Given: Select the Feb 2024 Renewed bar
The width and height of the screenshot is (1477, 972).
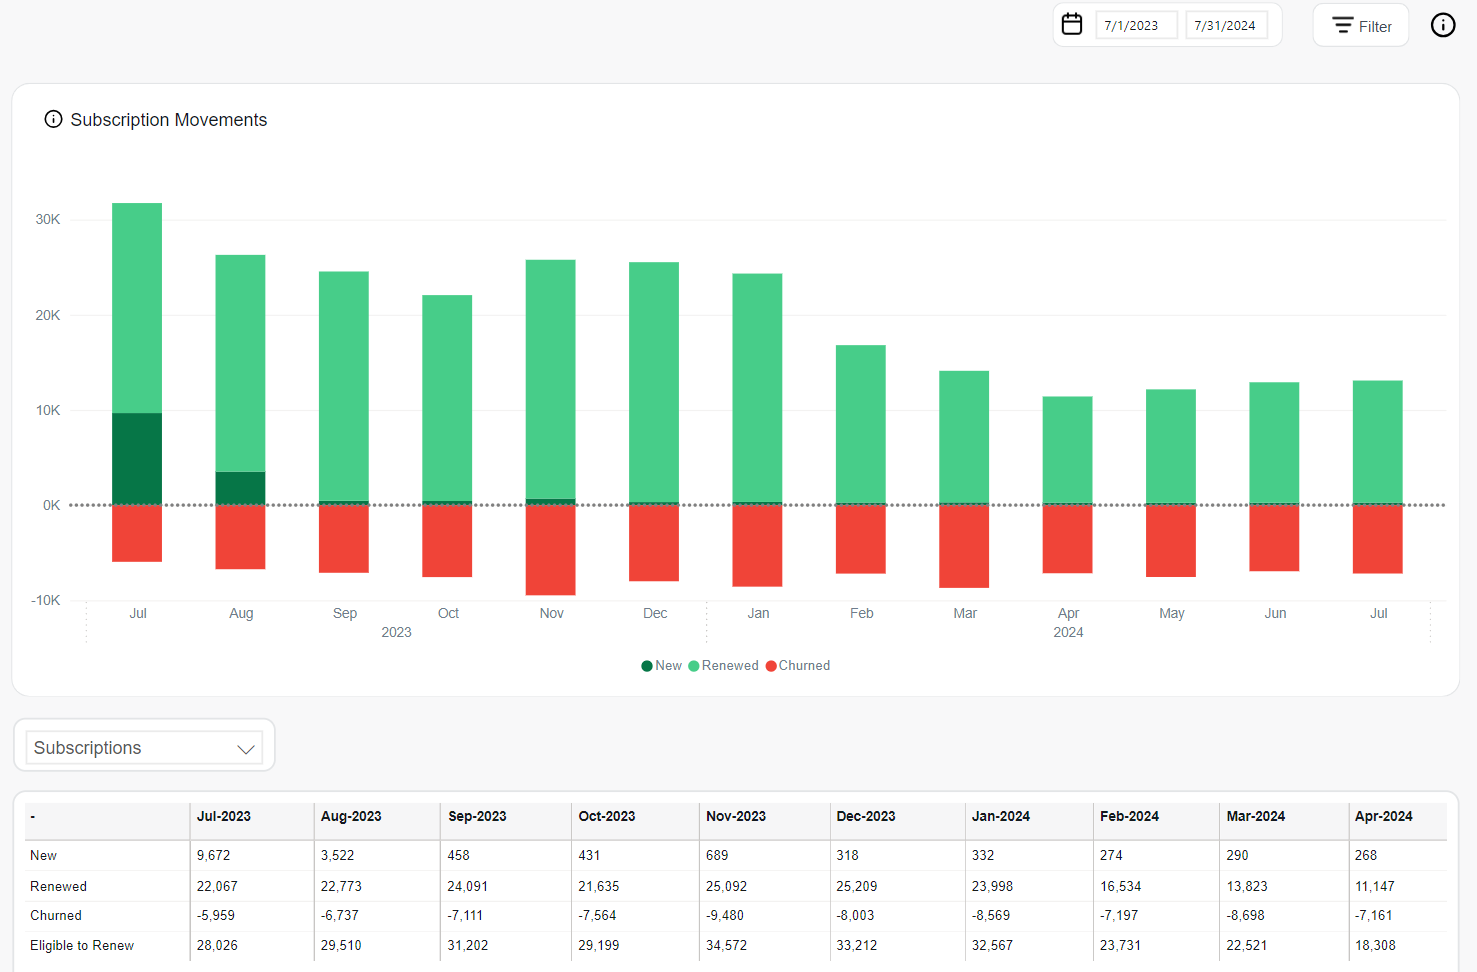Looking at the screenshot, I should [x=861, y=424].
